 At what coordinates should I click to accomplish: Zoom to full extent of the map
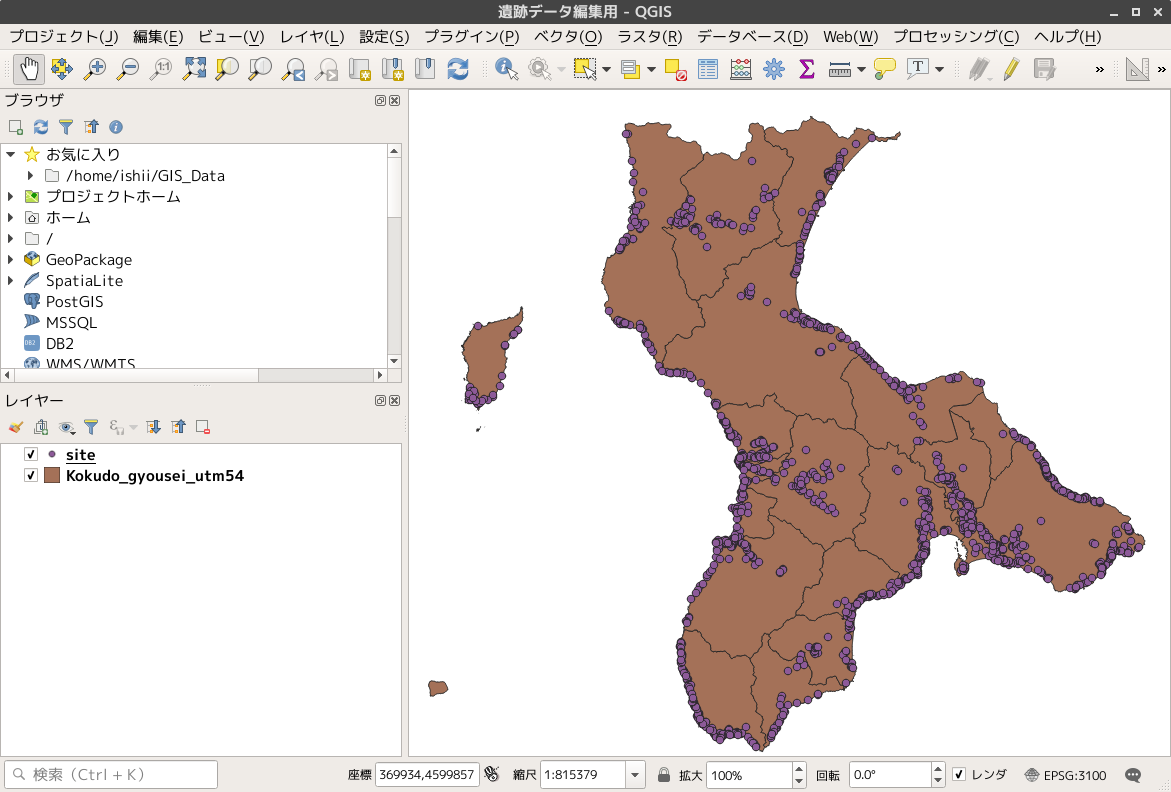tap(194, 69)
